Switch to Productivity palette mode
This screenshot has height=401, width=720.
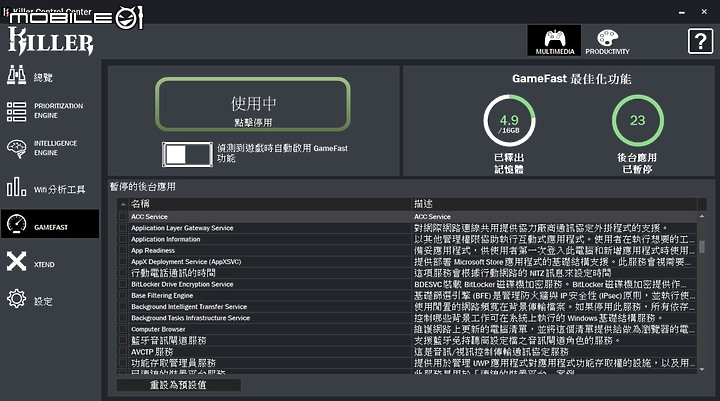[607, 41]
